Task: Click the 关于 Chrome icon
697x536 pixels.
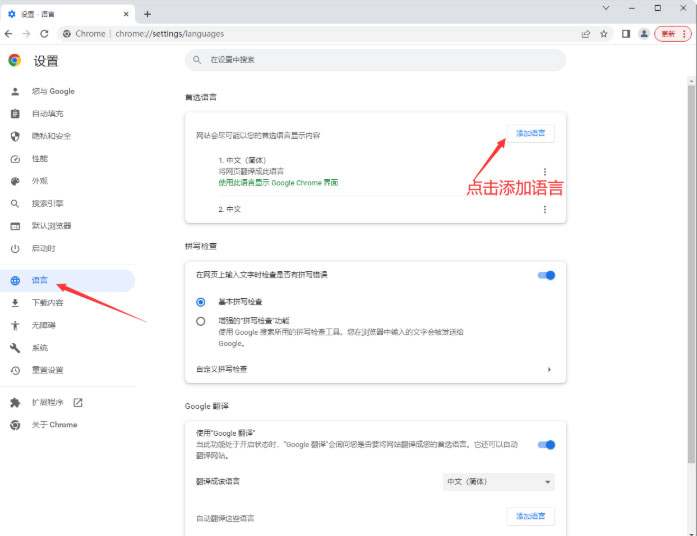Action: click(x=15, y=425)
